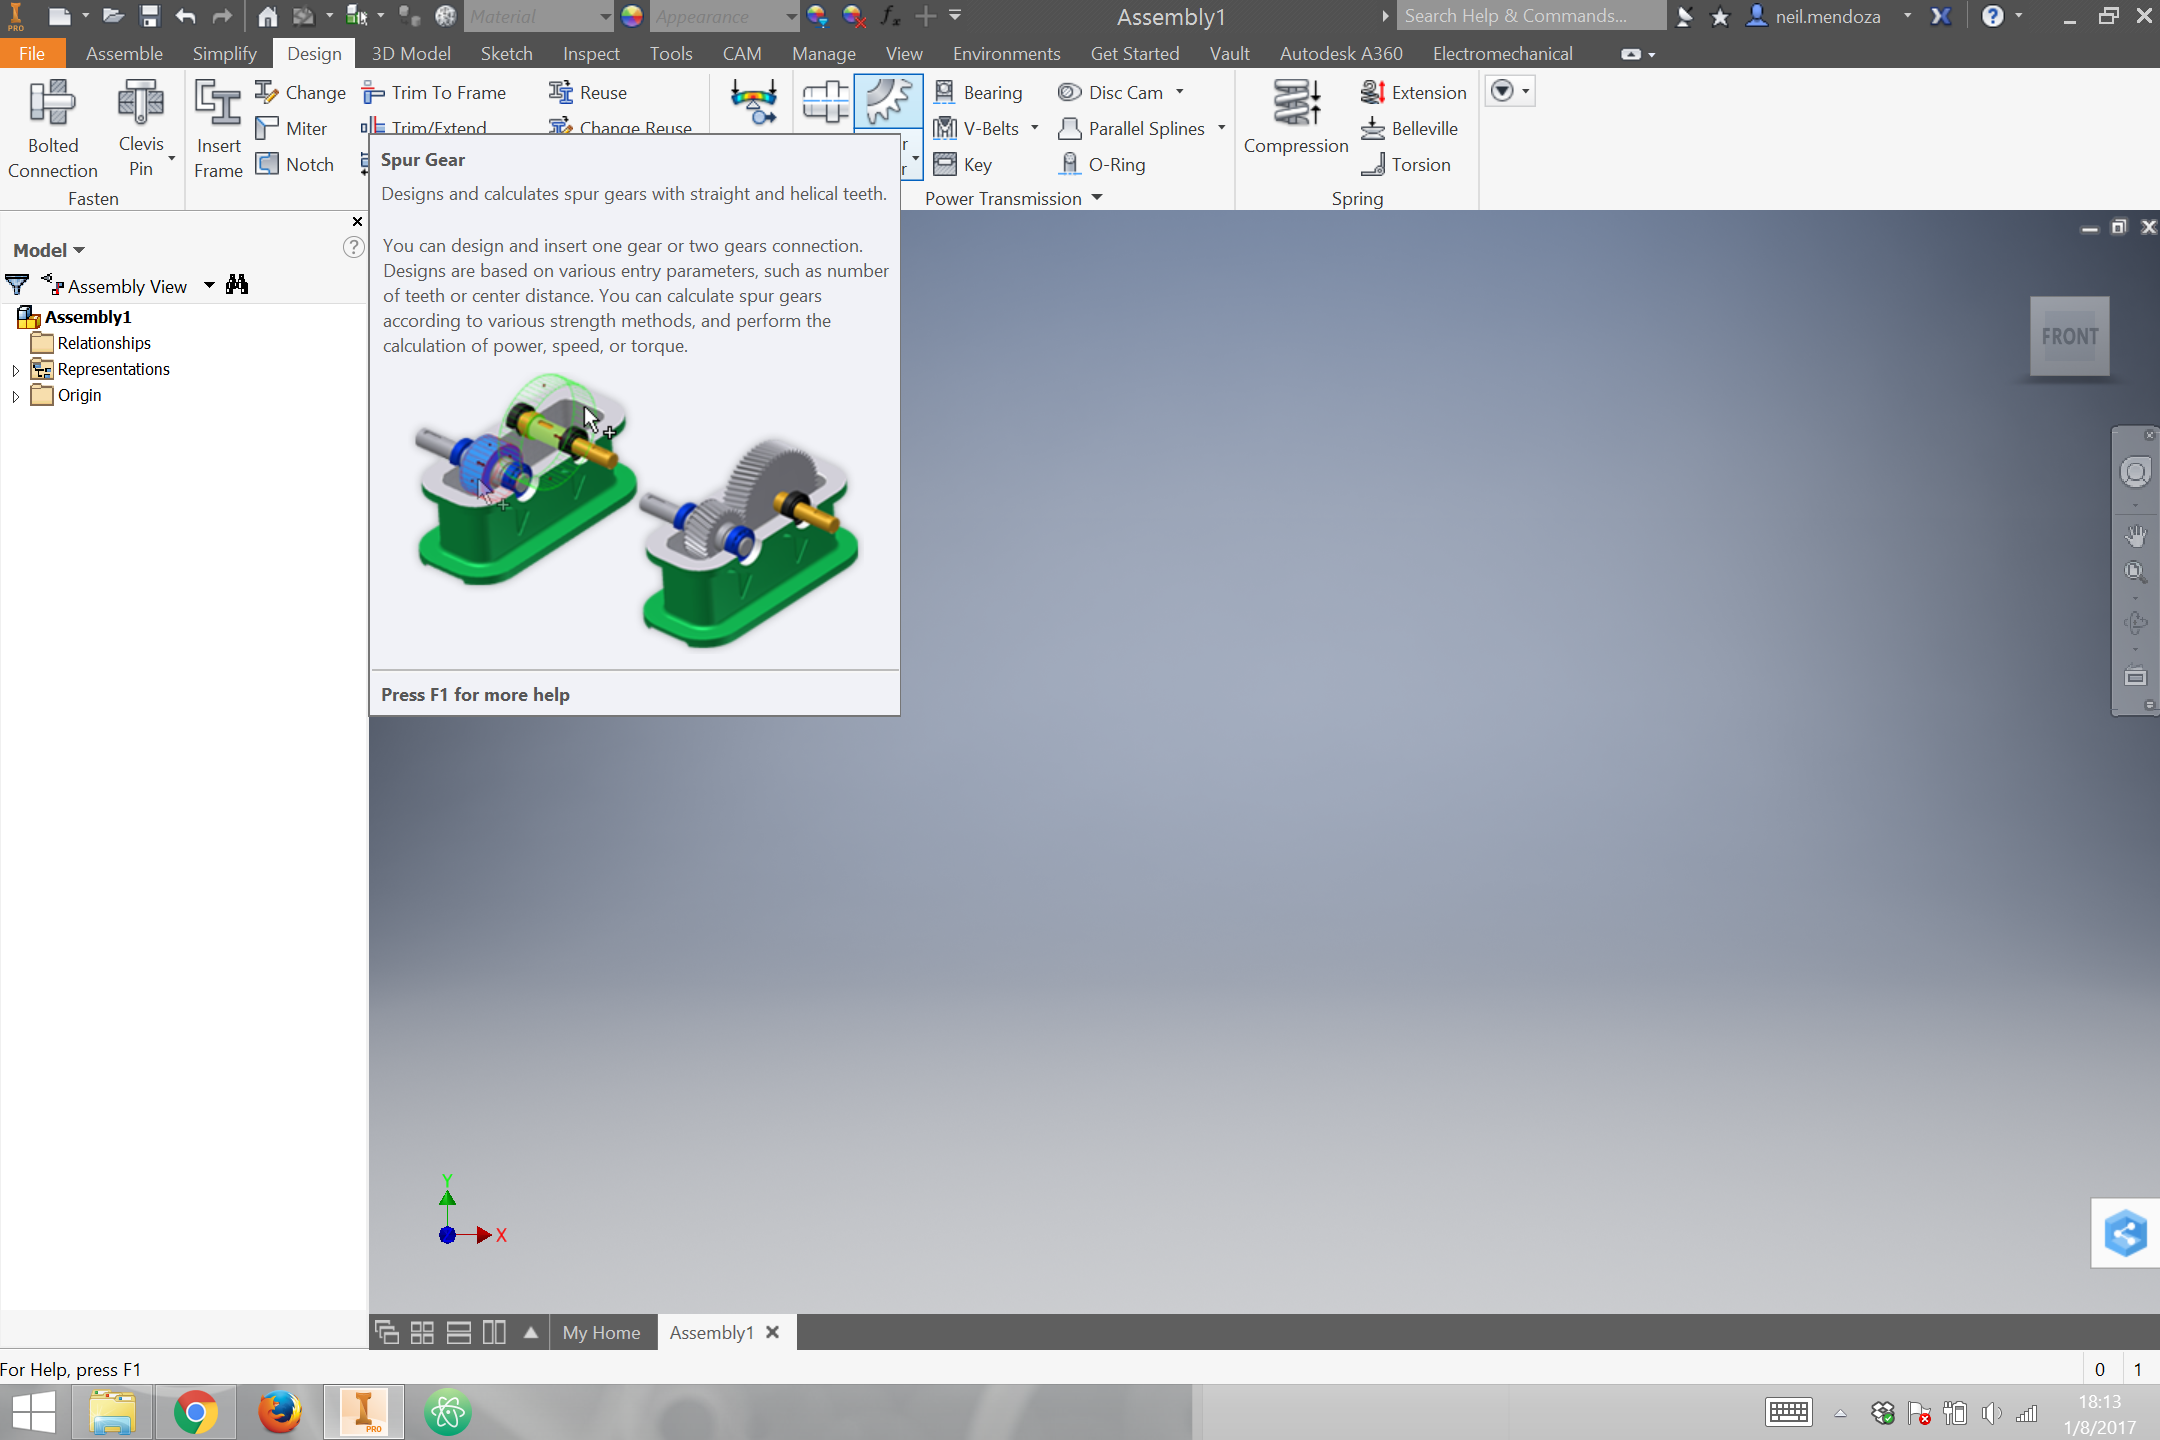Click the browser filter funnel icon
Image resolution: width=2160 pixels, height=1440 pixels.
pos(17,286)
